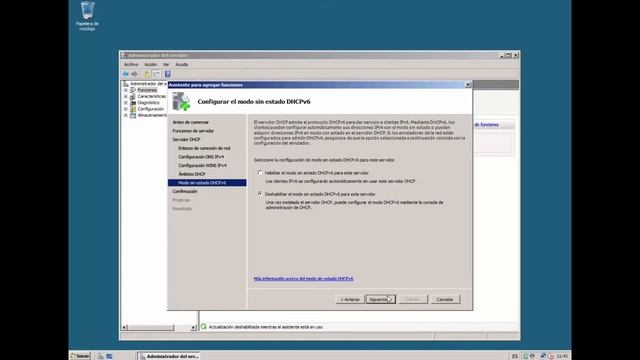
Task: Click the Diagnóstico tree node icon
Action: 133,103
